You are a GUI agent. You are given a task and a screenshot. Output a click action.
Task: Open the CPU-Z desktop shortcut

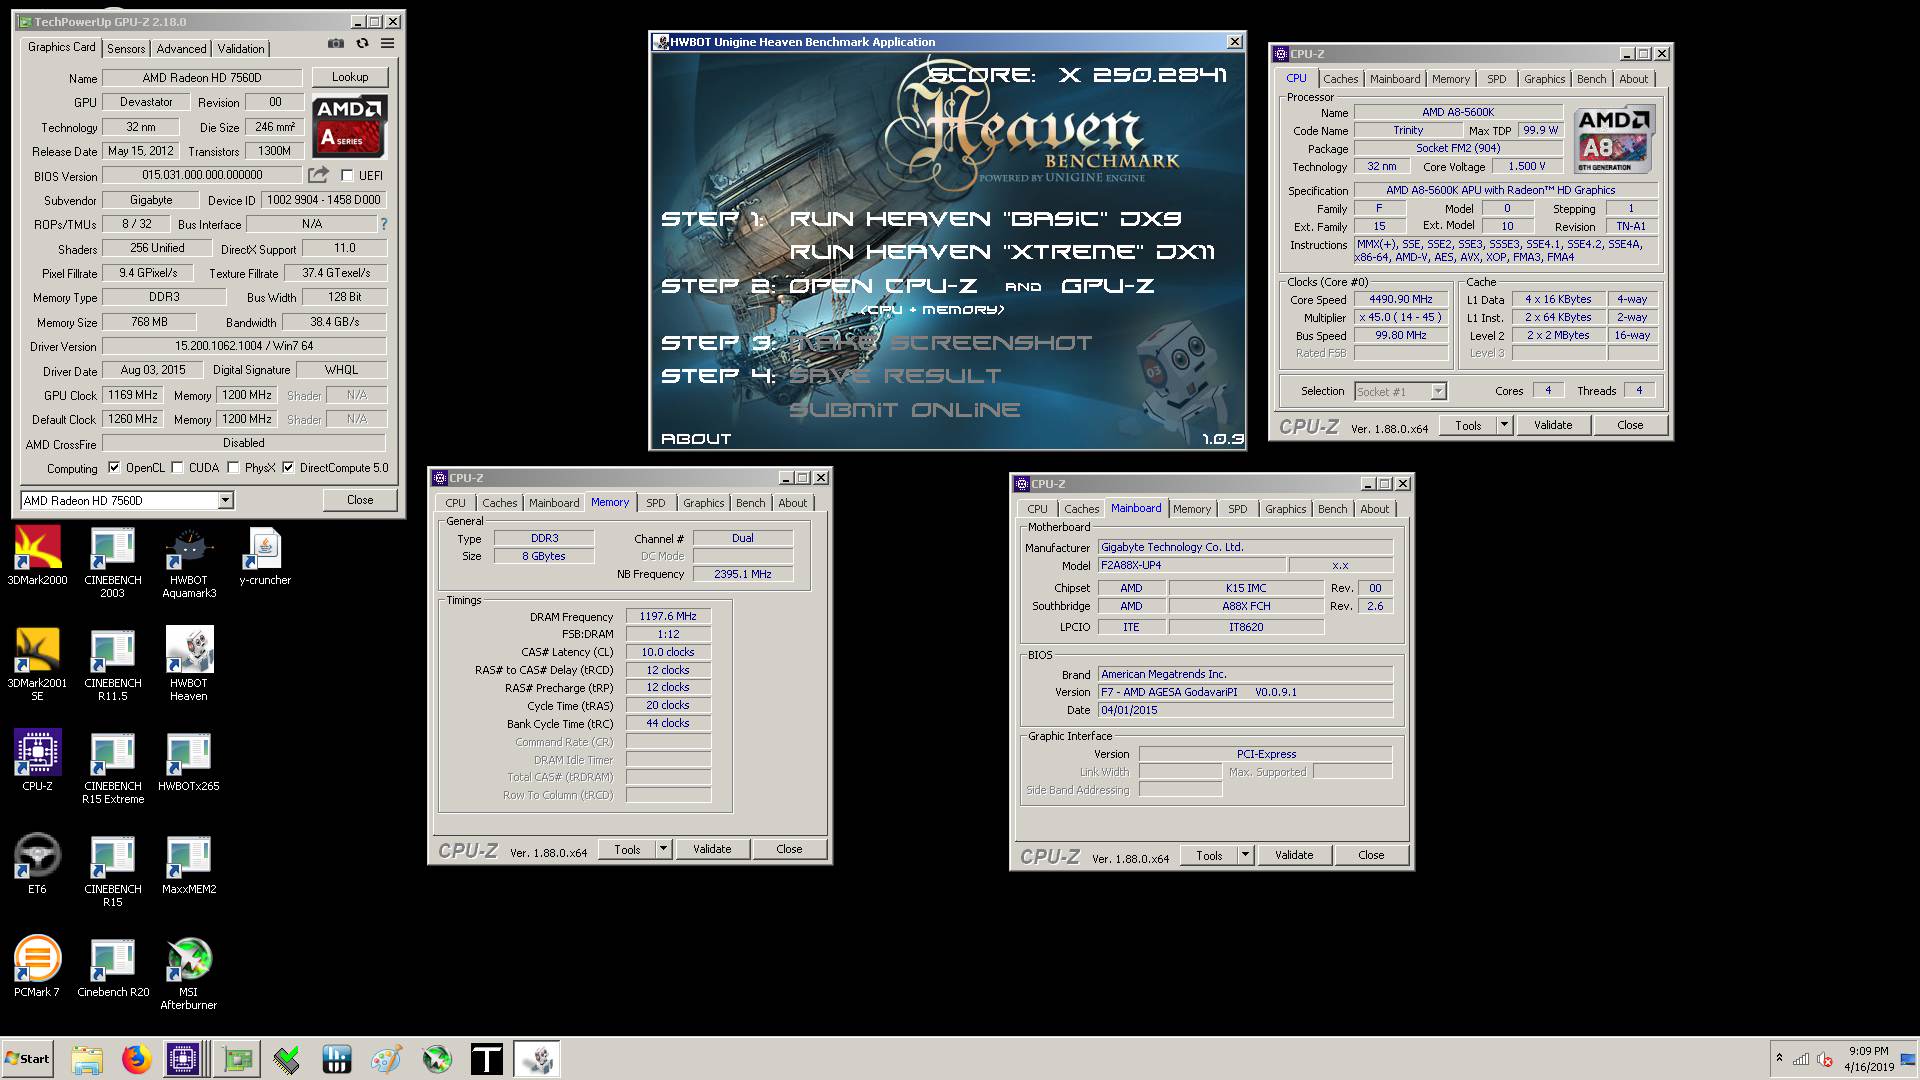[37, 760]
